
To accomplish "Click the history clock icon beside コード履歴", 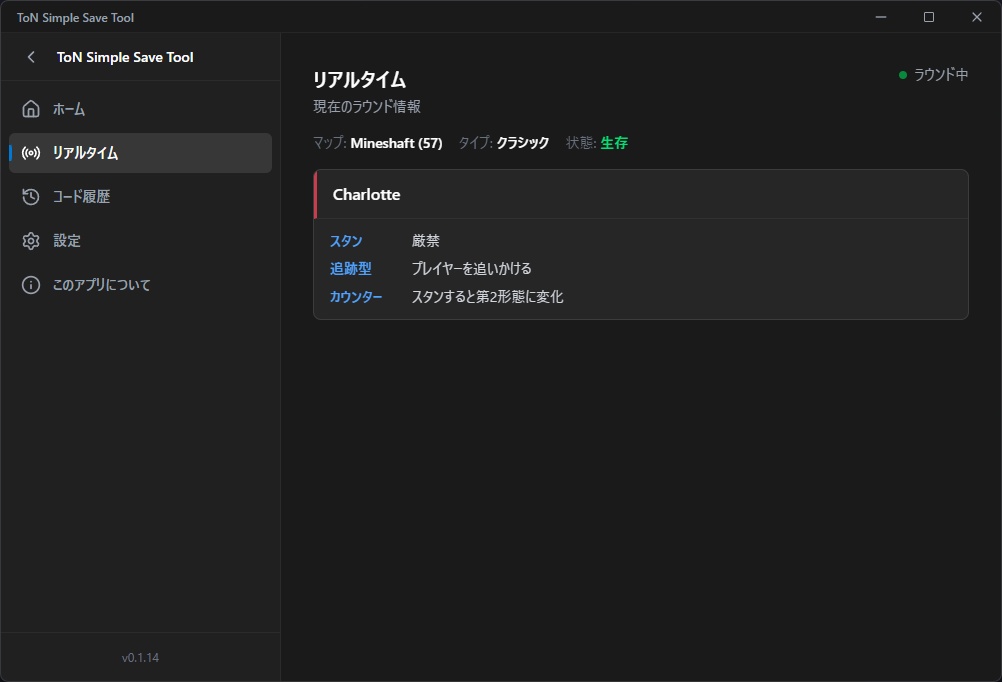I will [31, 197].
